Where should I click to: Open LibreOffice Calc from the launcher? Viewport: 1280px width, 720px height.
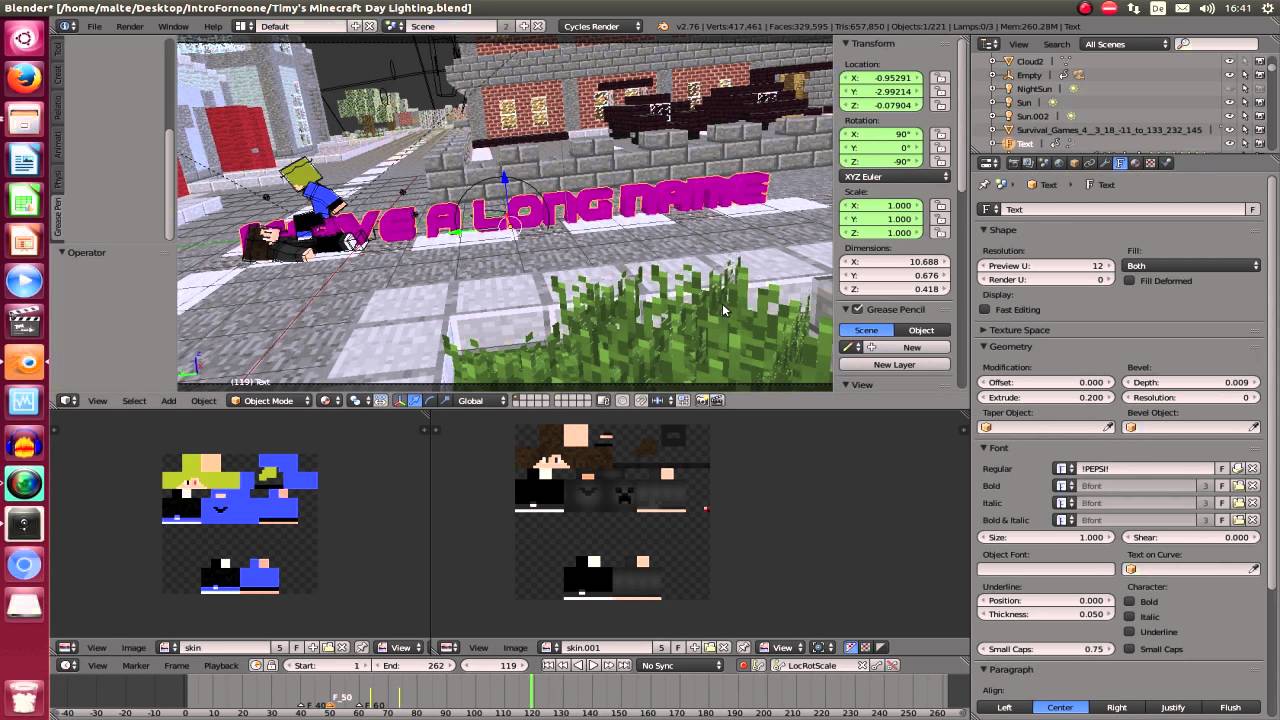click(24, 201)
